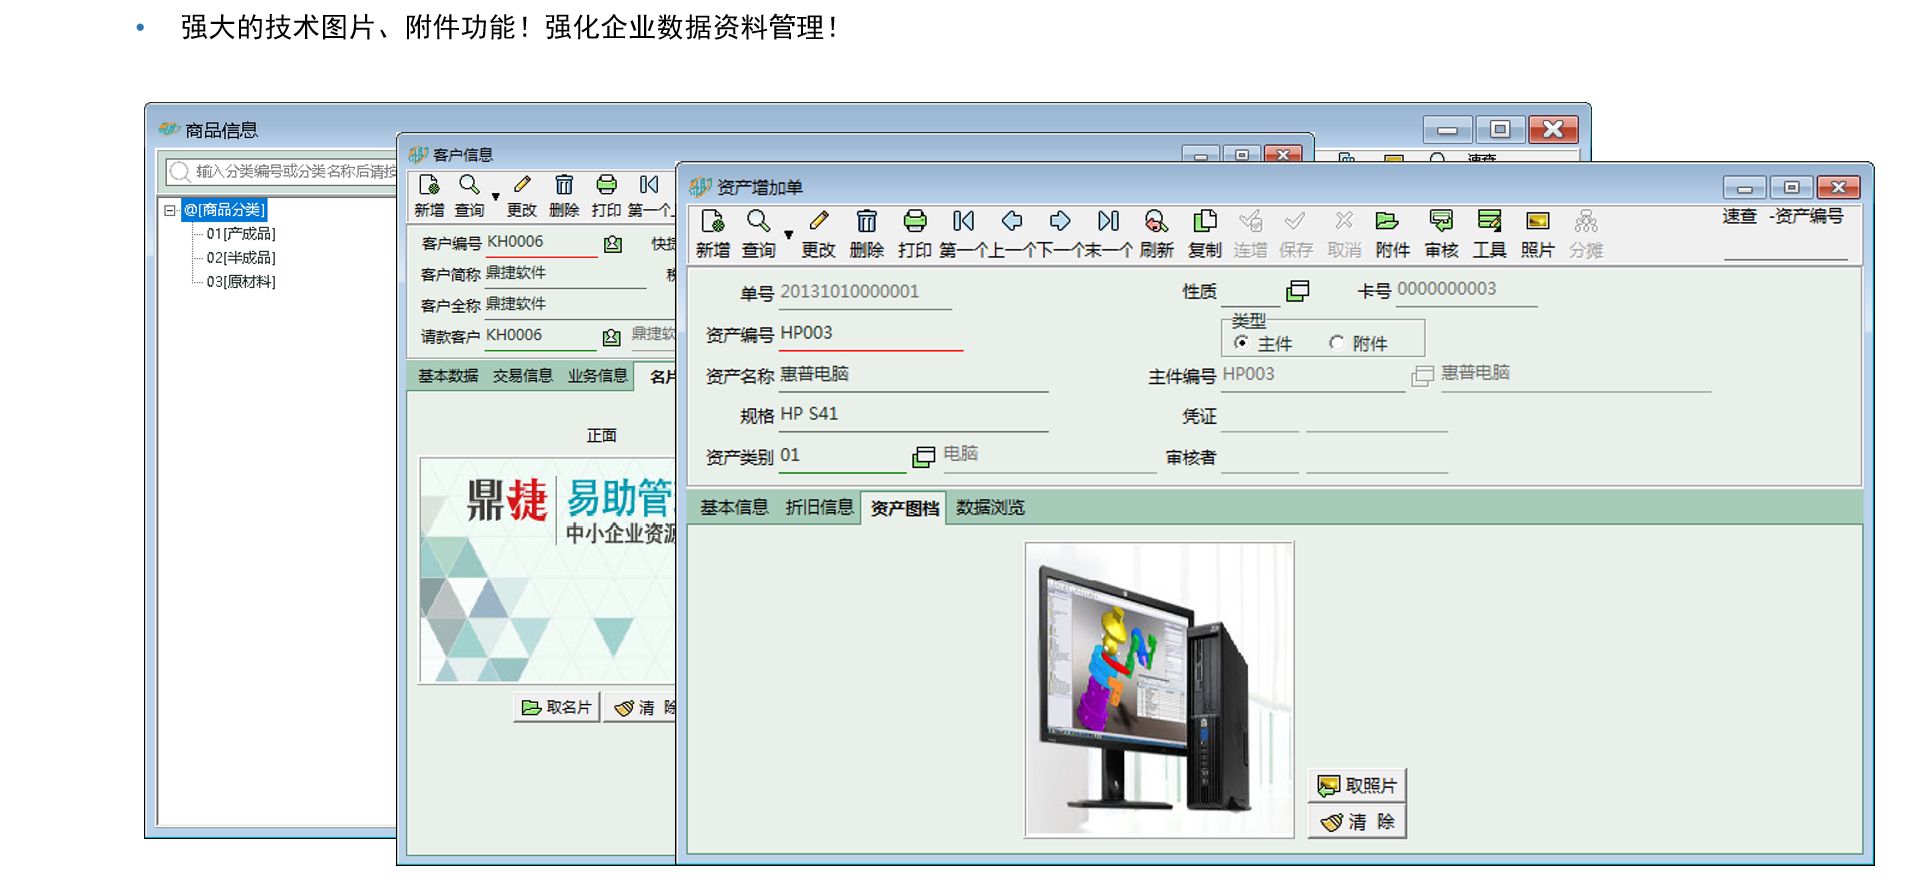Switch to the 数据浏览 tab
Screen dimensions: 1920x884
click(x=990, y=507)
